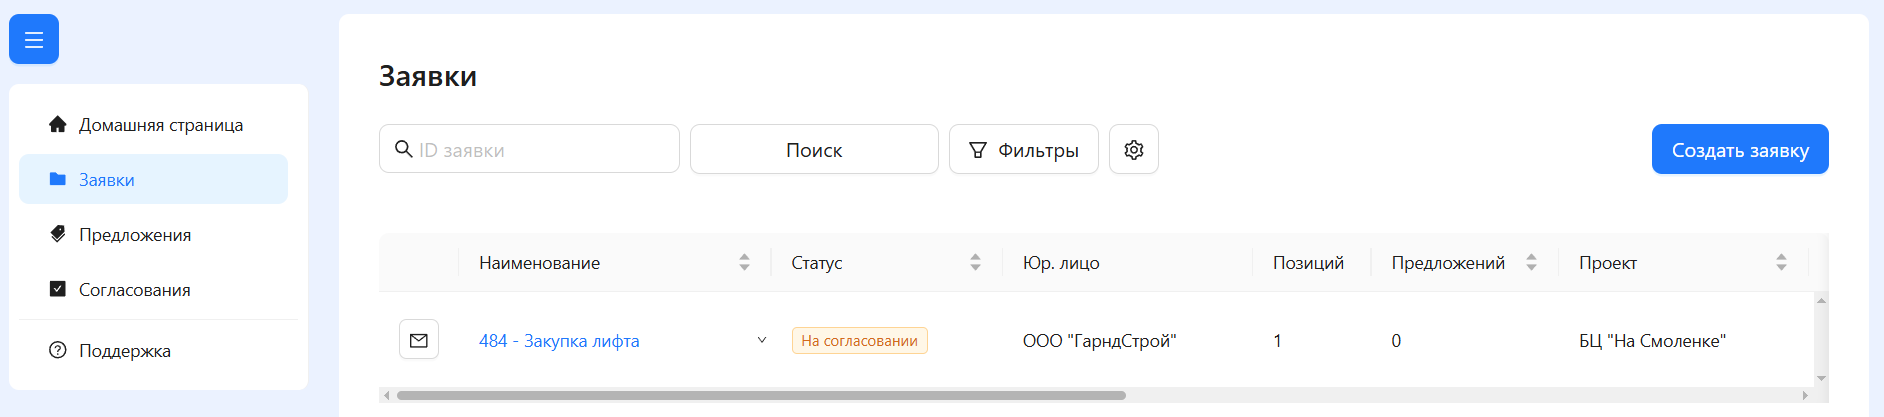Screen dimensions: 1884x417
Task: Click the table scroll left arrow
Action: (387, 395)
